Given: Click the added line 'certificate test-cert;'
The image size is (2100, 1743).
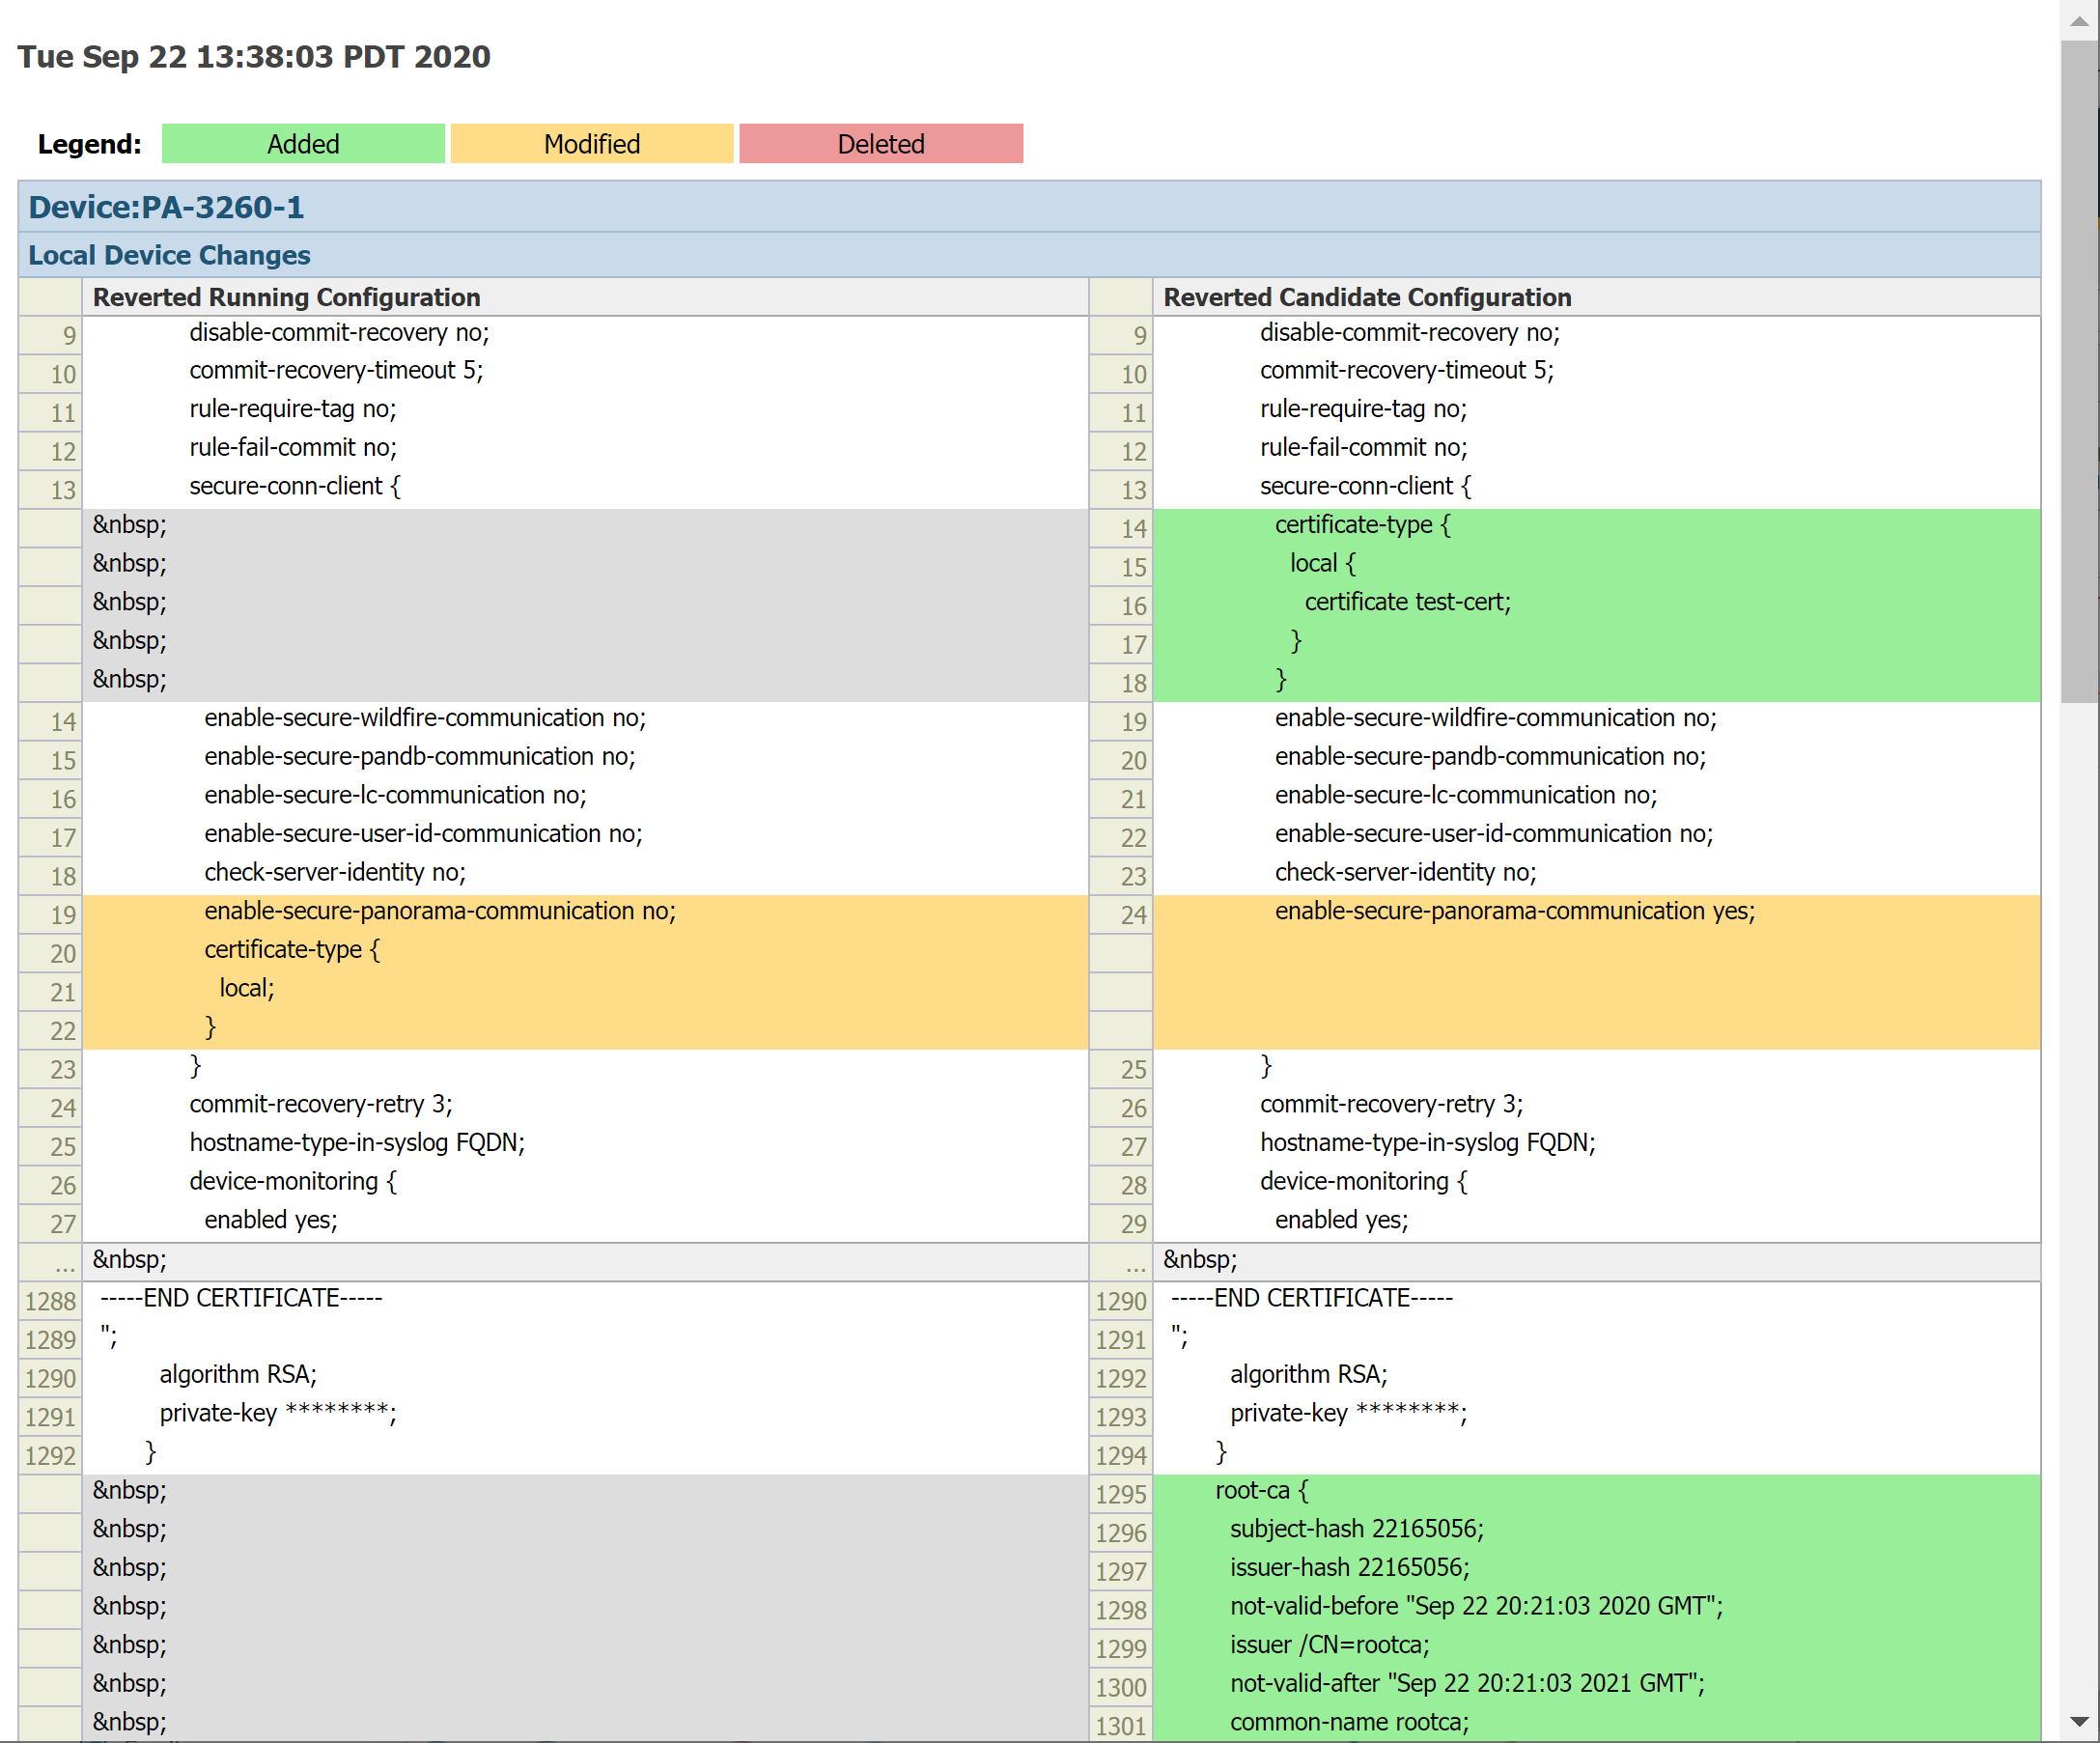Looking at the screenshot, I should [x=1407, y=602].
